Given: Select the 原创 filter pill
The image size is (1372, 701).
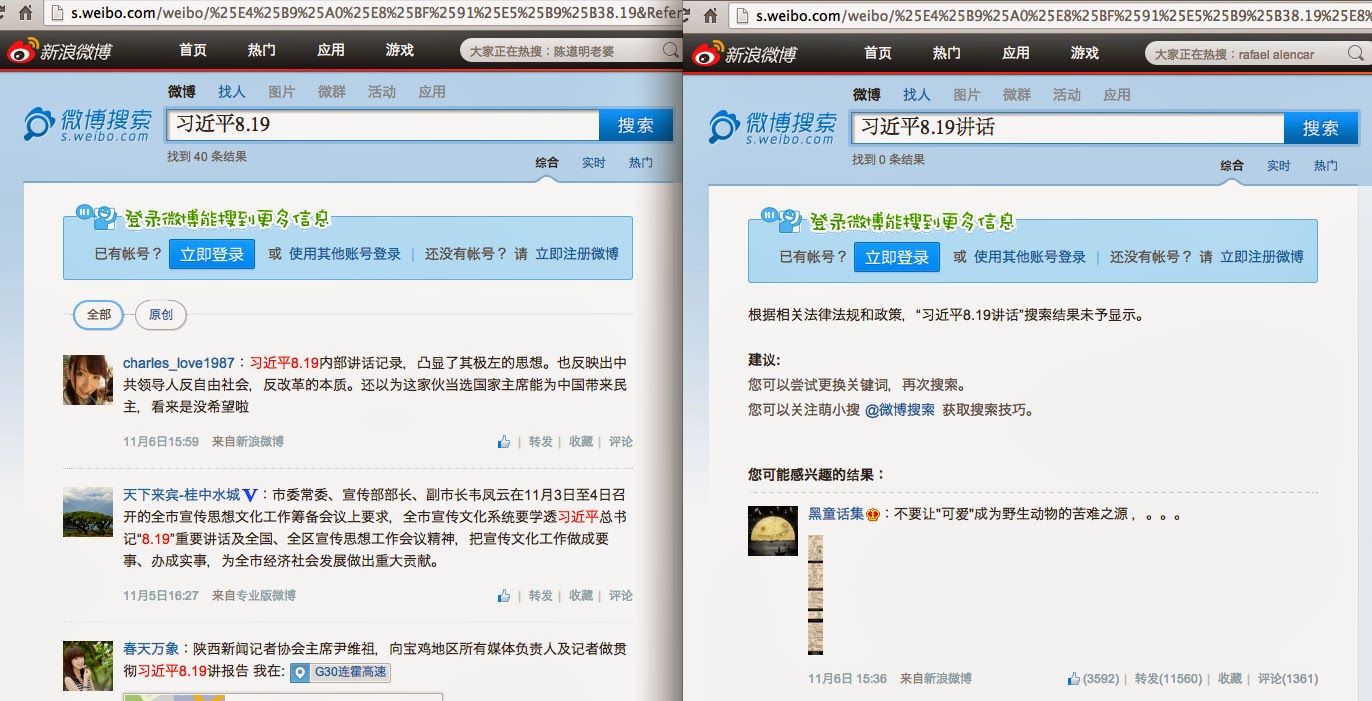Looking at the screenshot, I should pyautogui.click(x=161, y=314).
